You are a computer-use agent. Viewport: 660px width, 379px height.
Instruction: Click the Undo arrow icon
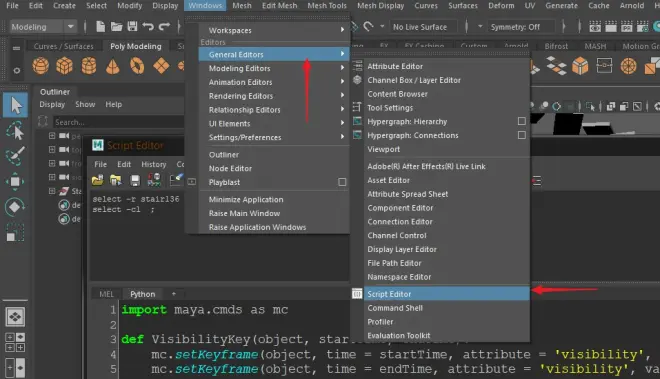148,27
